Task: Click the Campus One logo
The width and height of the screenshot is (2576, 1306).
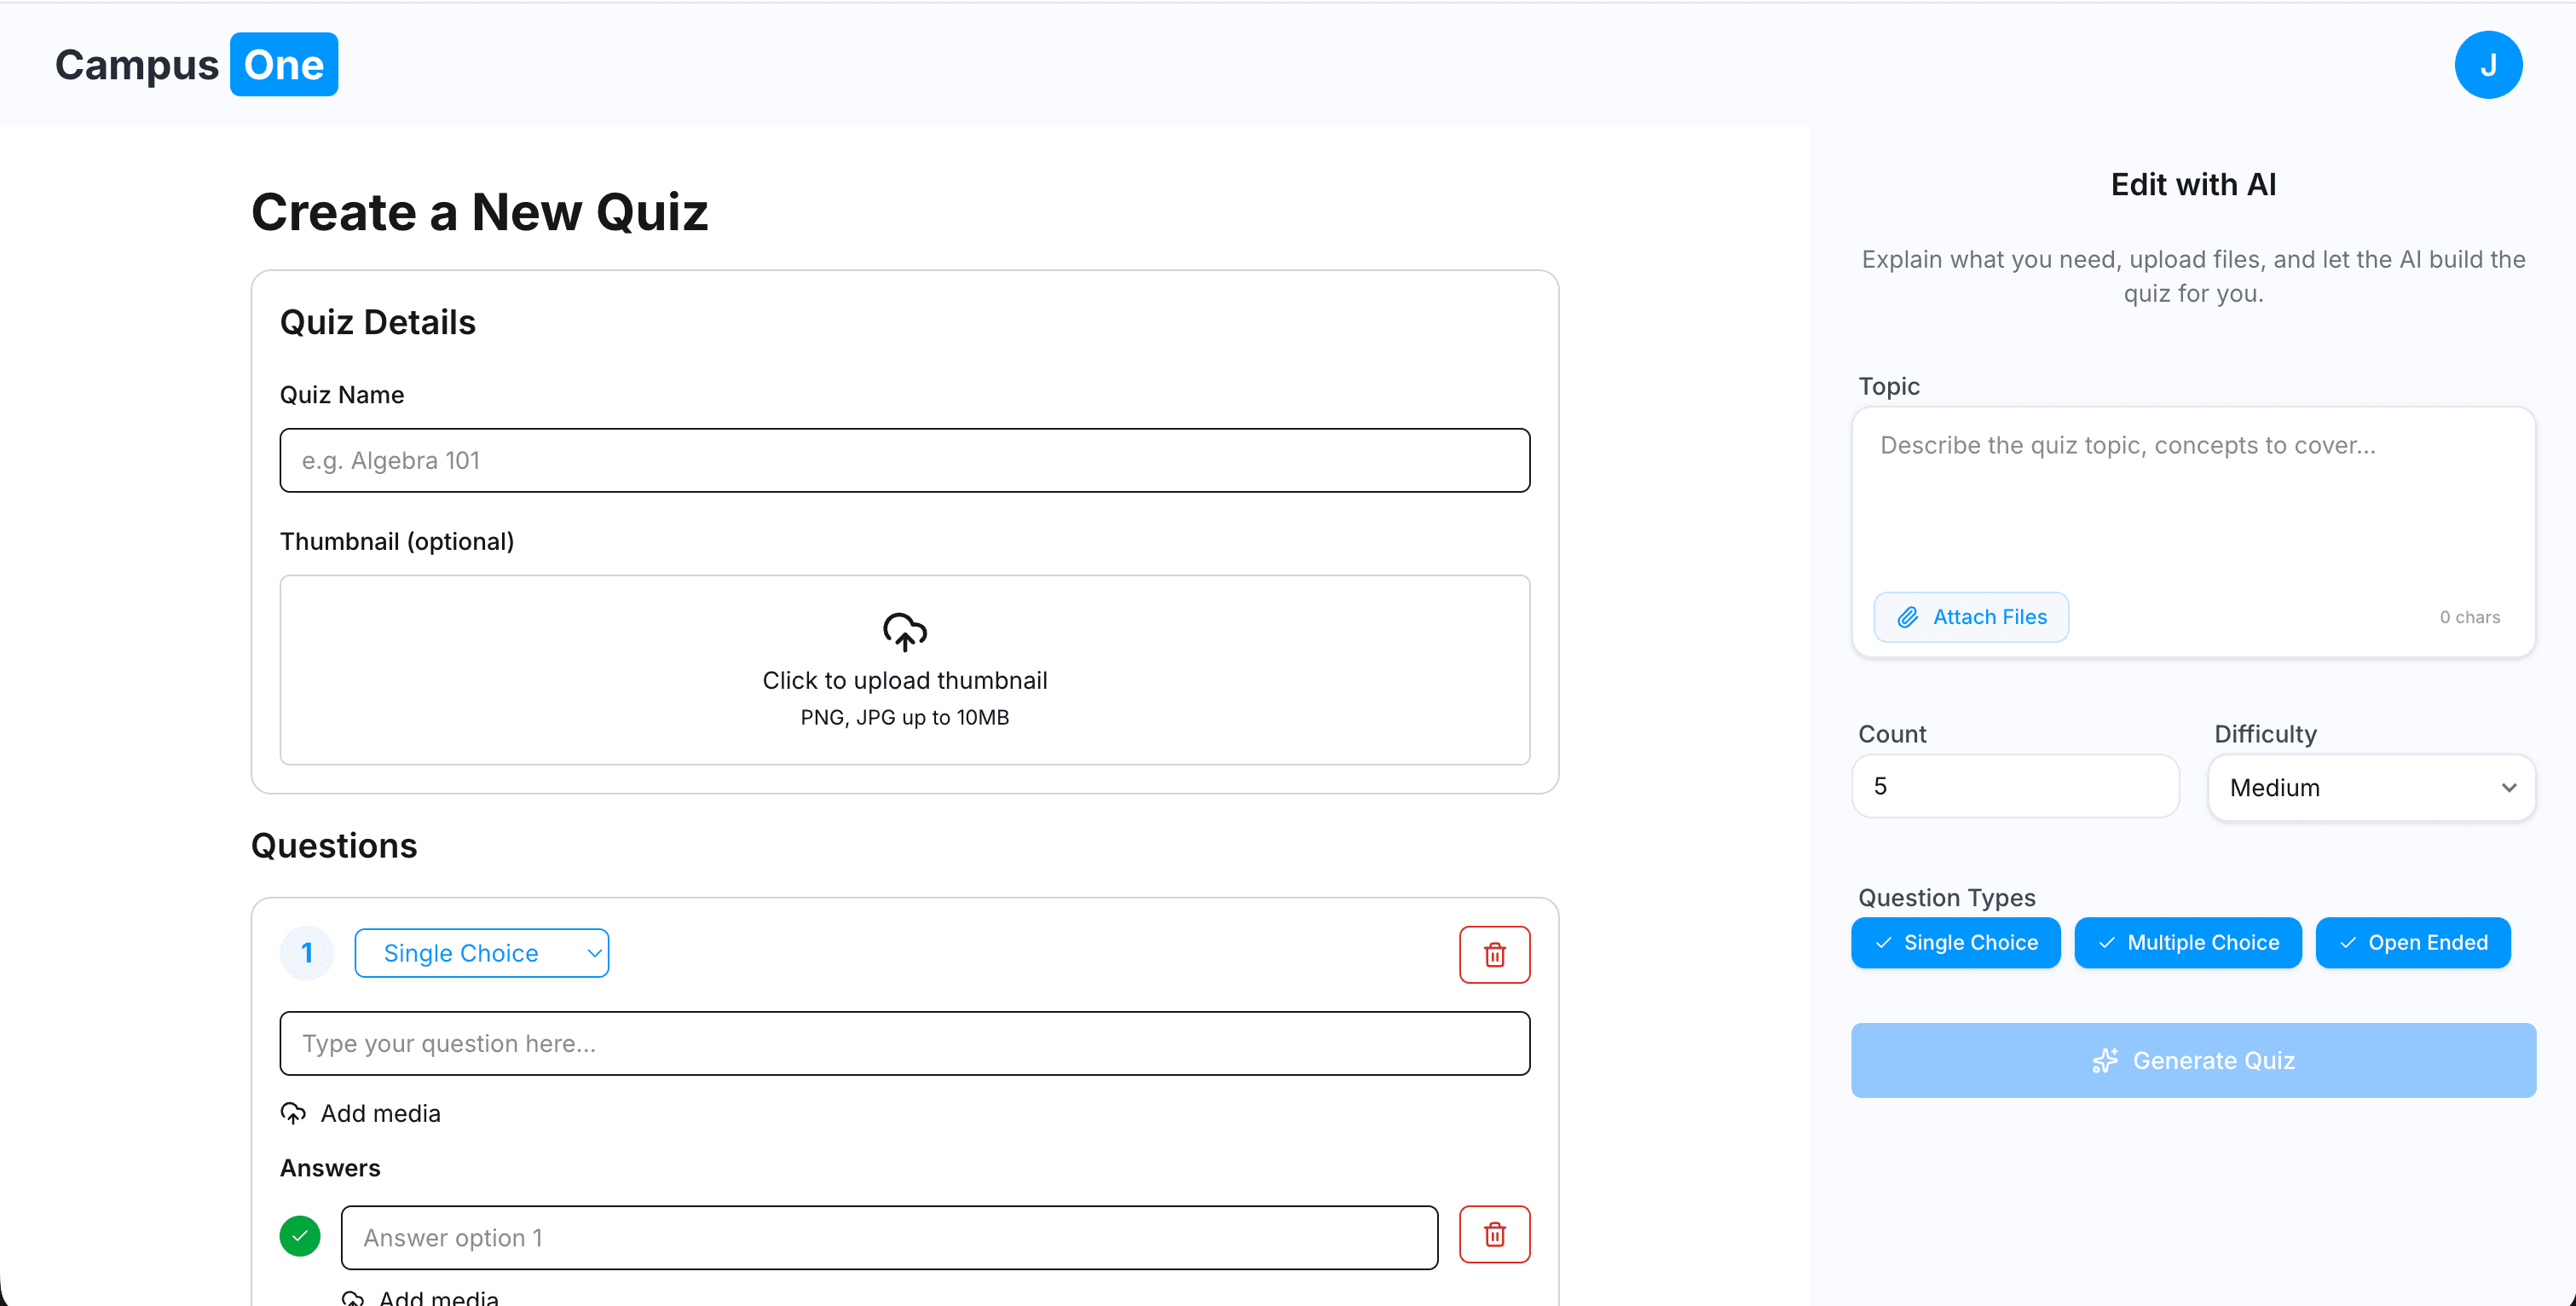Action: 195,64
